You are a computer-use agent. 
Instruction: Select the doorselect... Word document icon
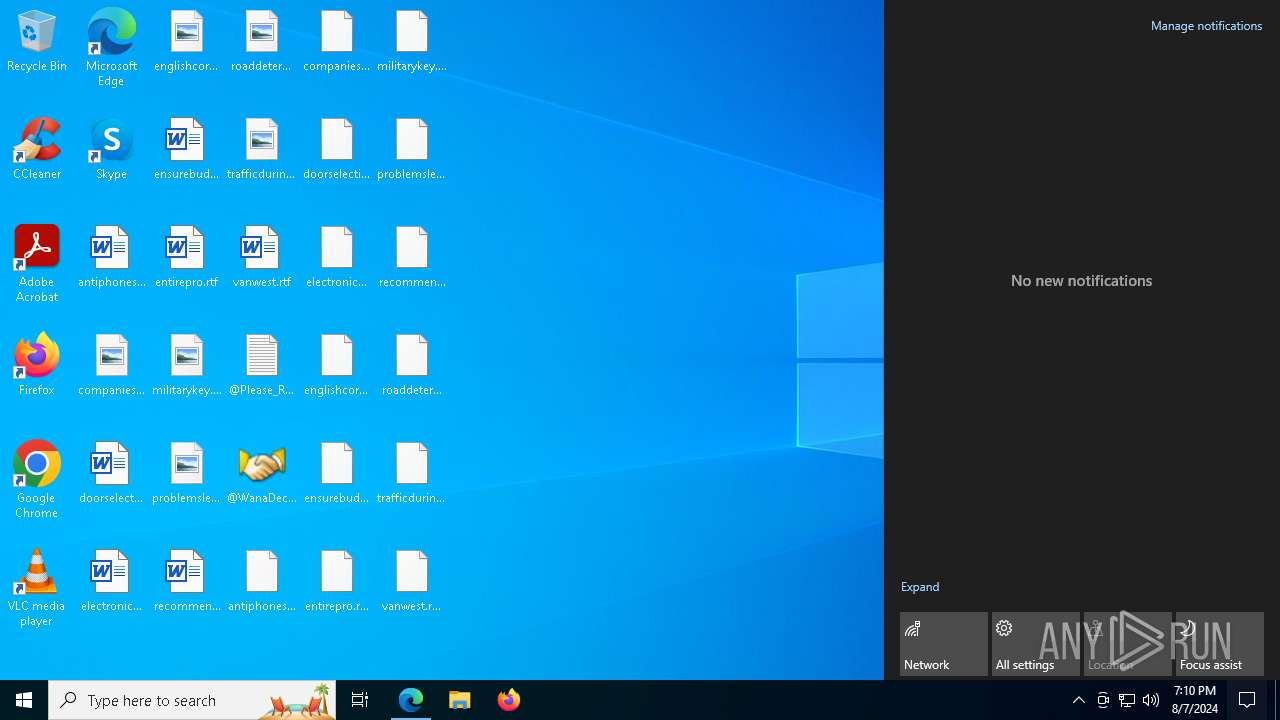tap(111, 474)
